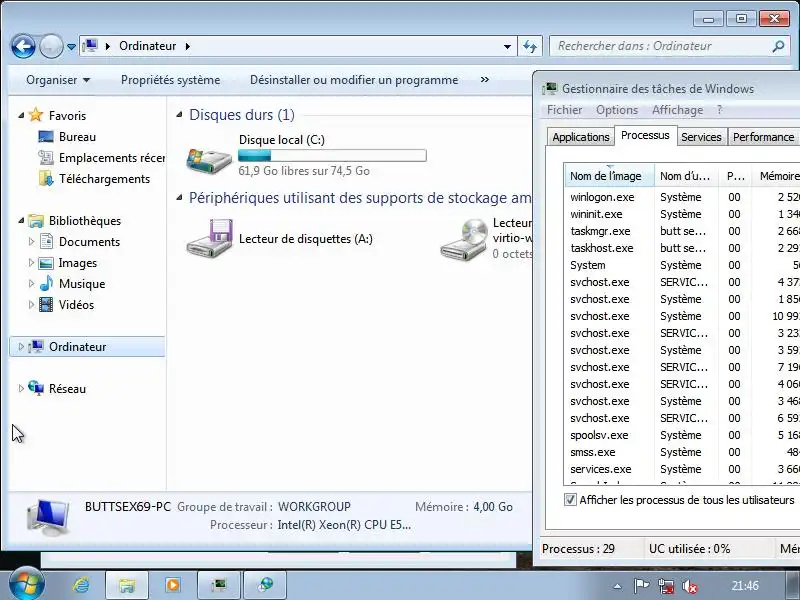Sort by Nom de l'image column header
The image size is (800, 600).
pos(609,176)
